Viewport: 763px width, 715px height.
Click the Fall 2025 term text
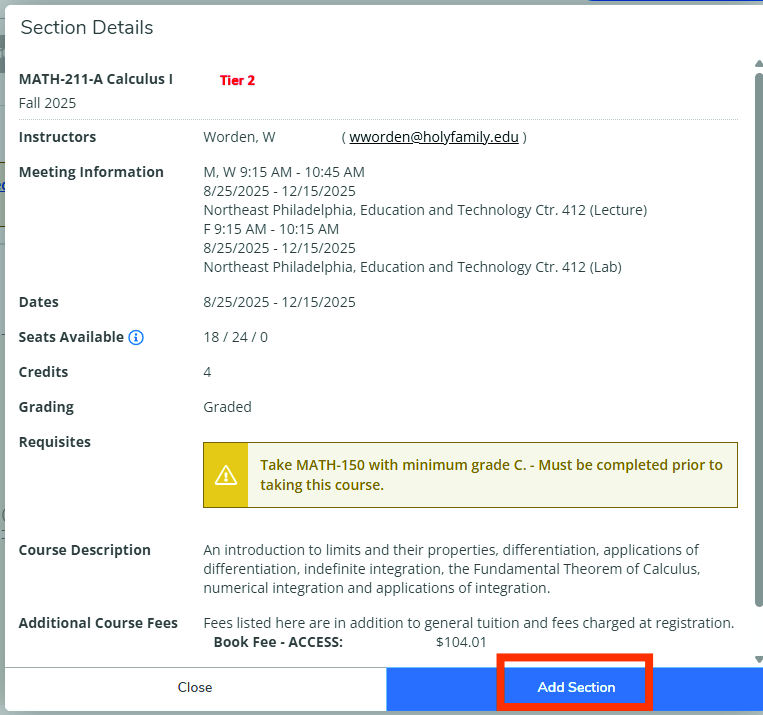47,103
